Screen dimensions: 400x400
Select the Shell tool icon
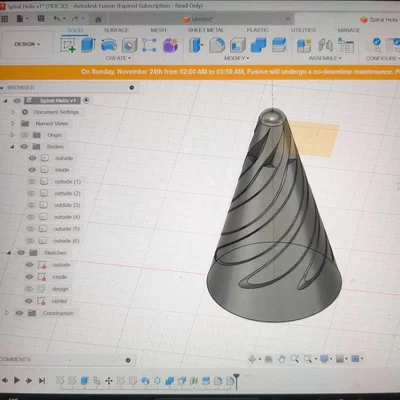click(238, 45)
